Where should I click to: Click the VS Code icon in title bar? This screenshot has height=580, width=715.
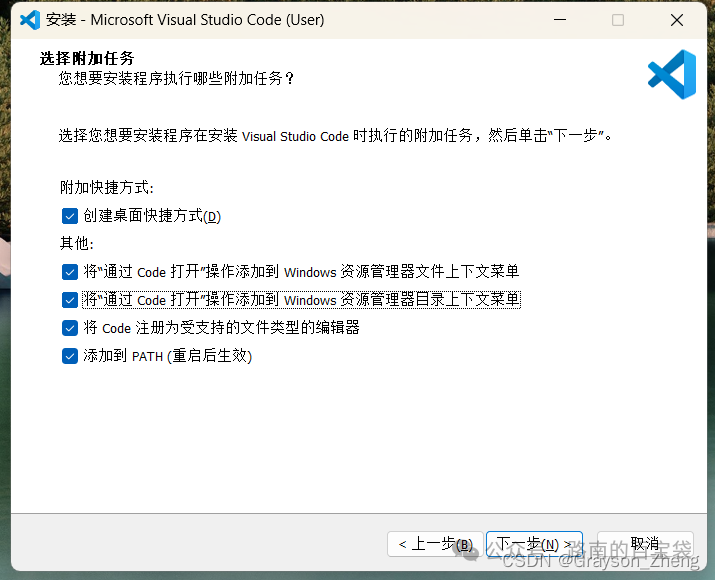pos(30,20)
